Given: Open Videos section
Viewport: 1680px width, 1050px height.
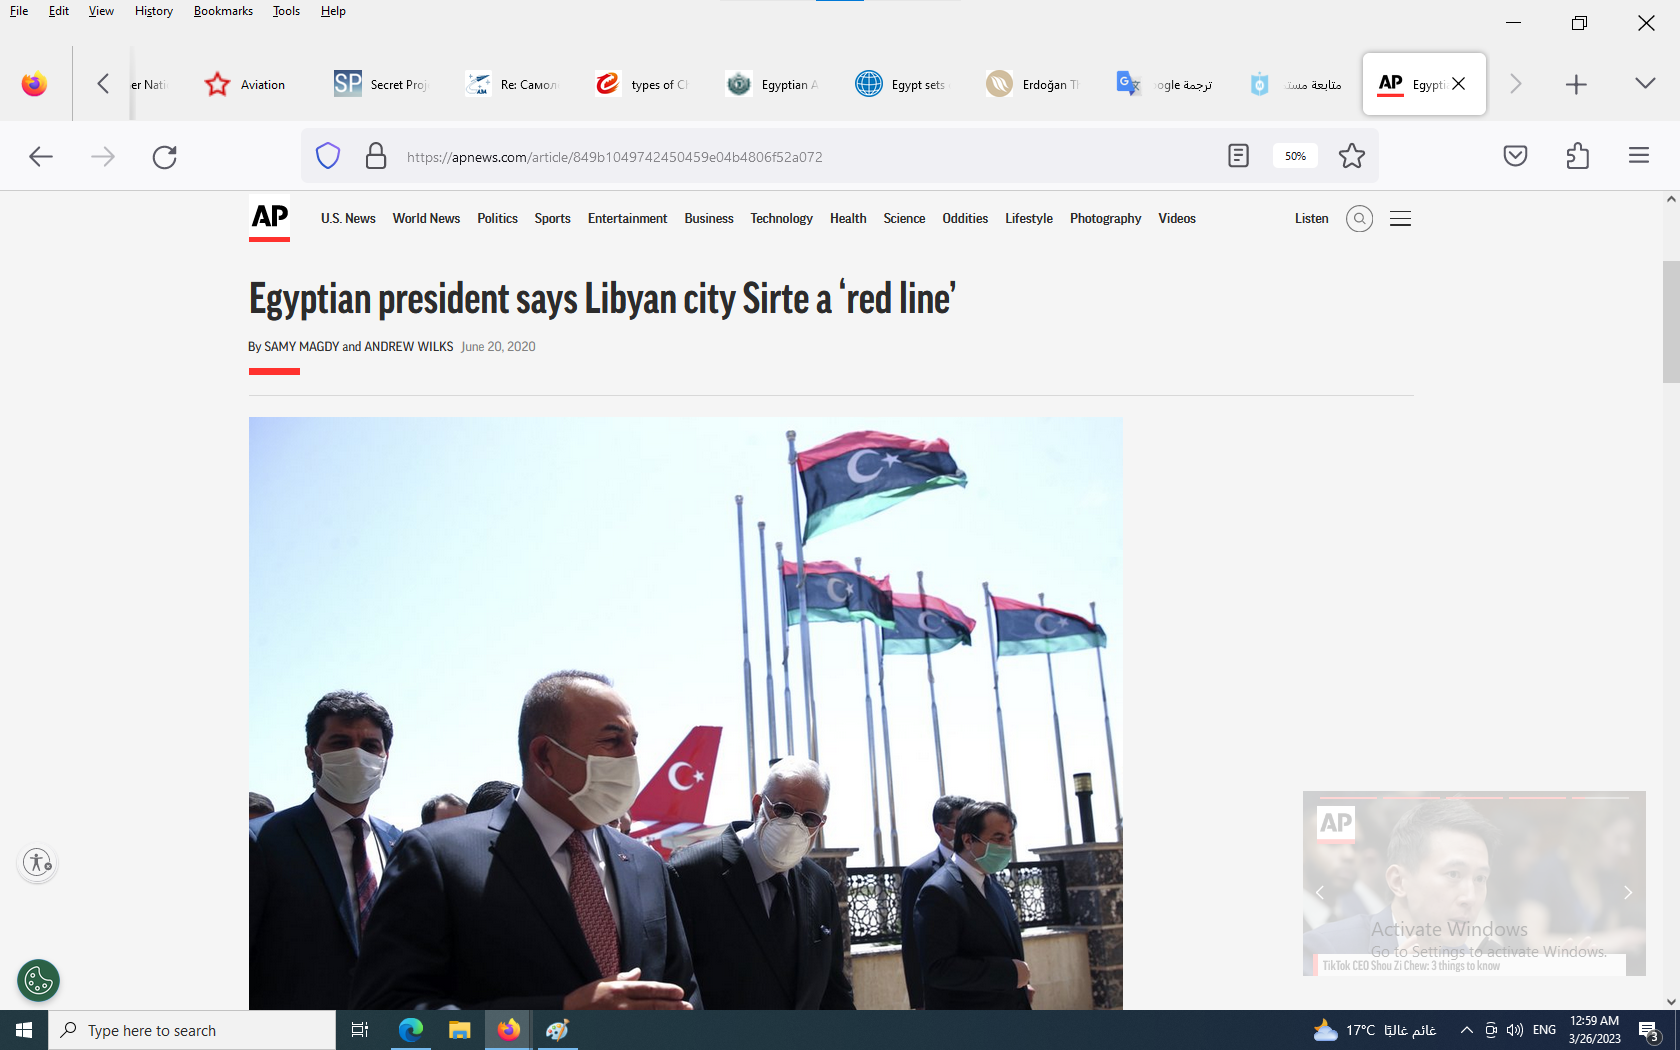Looking at the screenshot, I should (x=1177, y=218).
